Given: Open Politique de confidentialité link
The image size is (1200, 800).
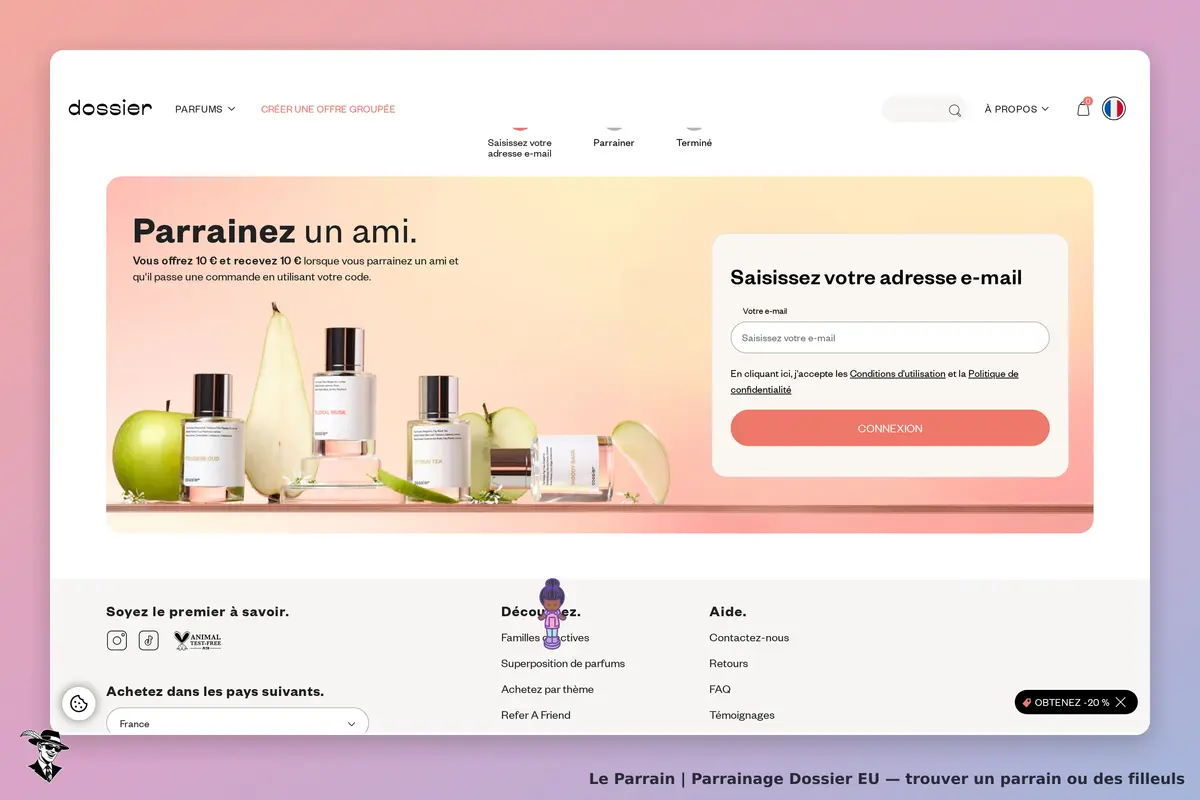Looking at the screenshot, I should 875,382.
